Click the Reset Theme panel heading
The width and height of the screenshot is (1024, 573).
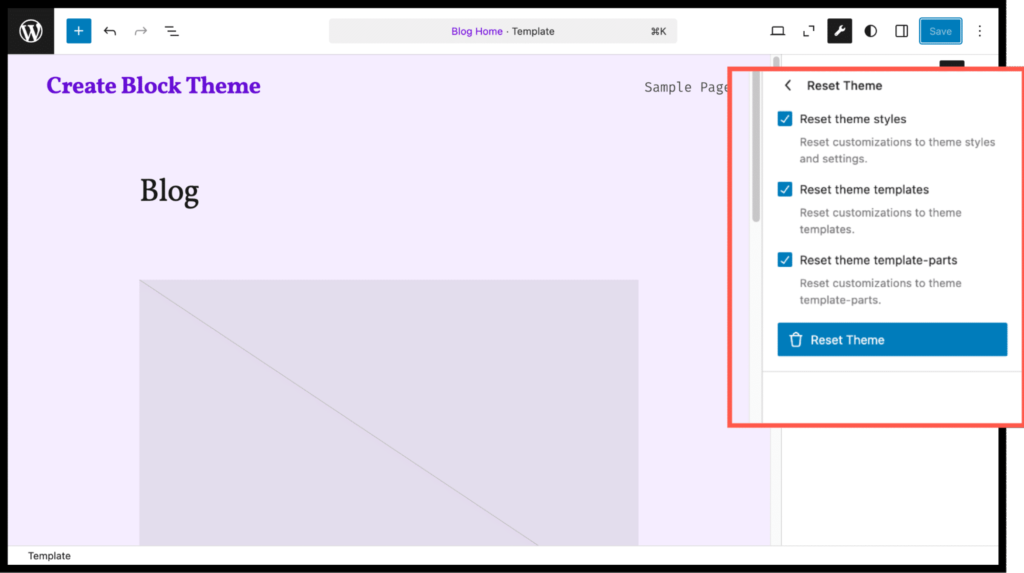click(844, 86)
